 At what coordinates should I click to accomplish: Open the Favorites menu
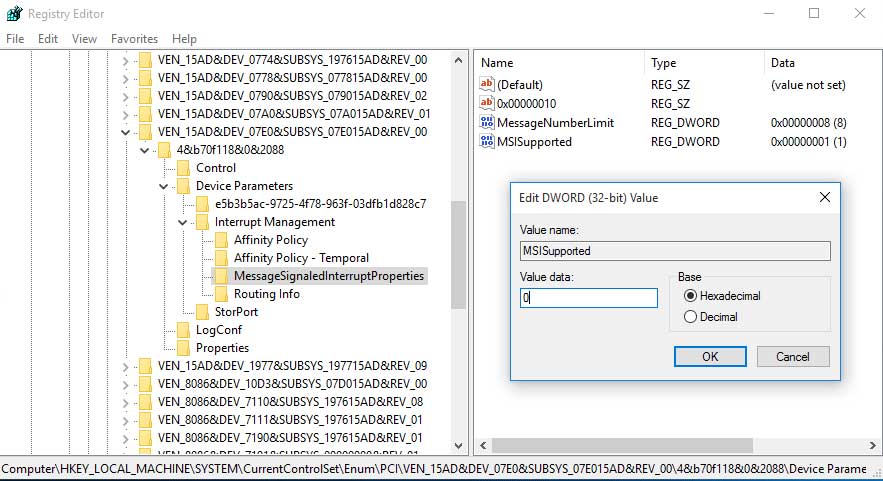point(135,39)
